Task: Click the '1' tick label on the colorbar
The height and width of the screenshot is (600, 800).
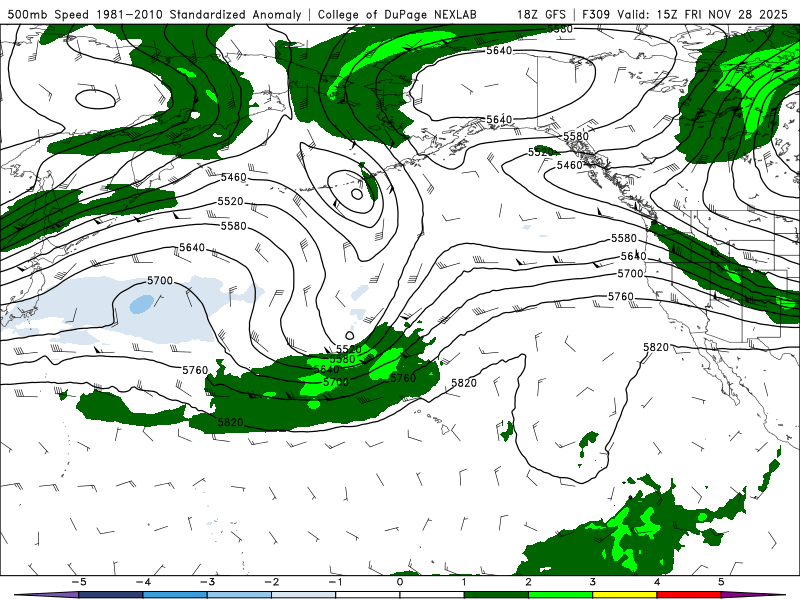Action: point(464,582)
